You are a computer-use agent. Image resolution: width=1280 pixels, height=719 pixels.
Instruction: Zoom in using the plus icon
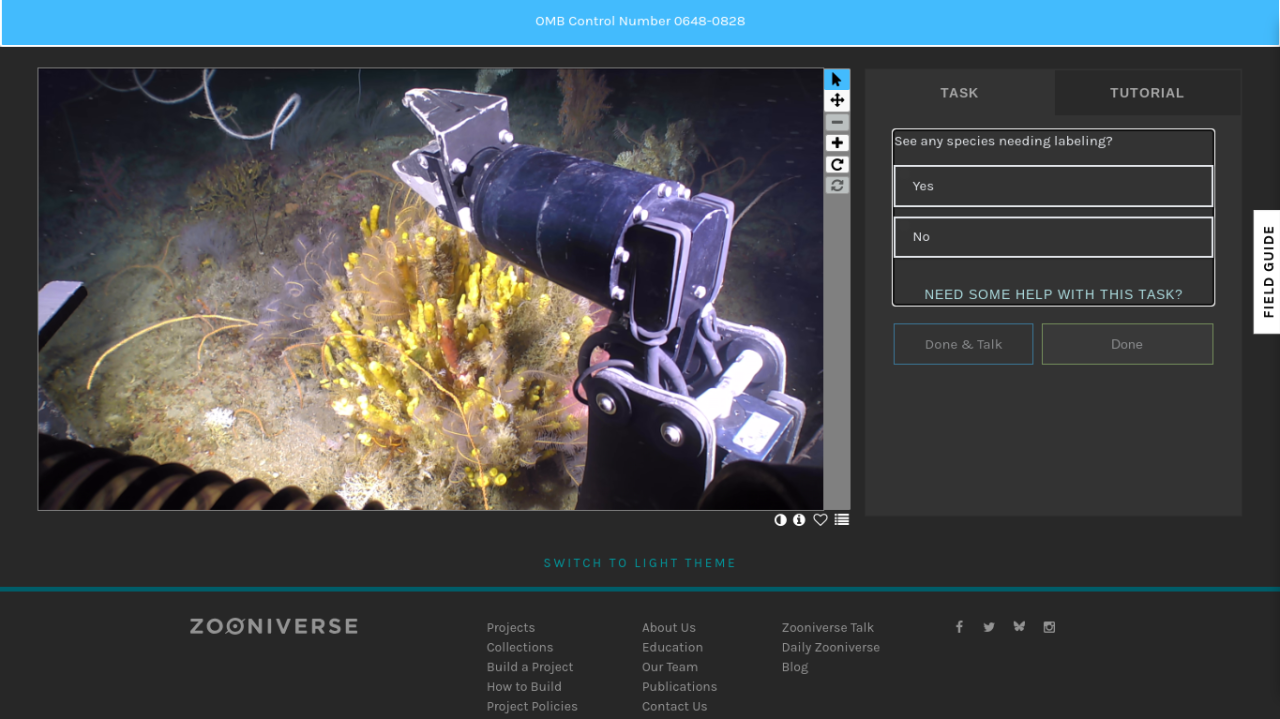837,143
